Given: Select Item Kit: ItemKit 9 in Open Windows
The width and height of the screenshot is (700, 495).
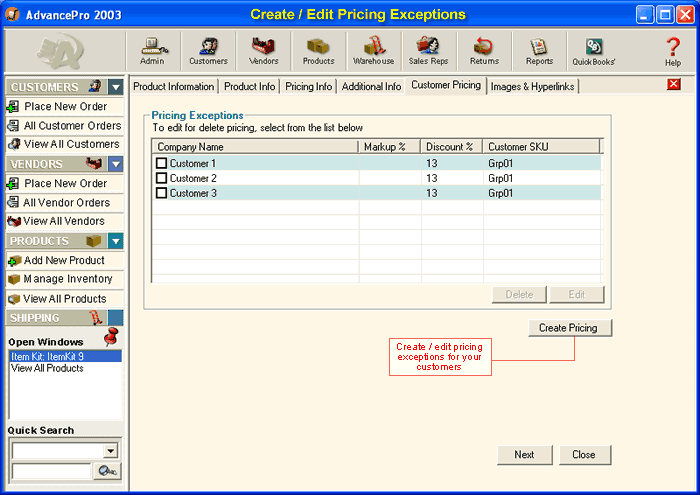Looking at the screenshot, I should (x=65, y=356).
